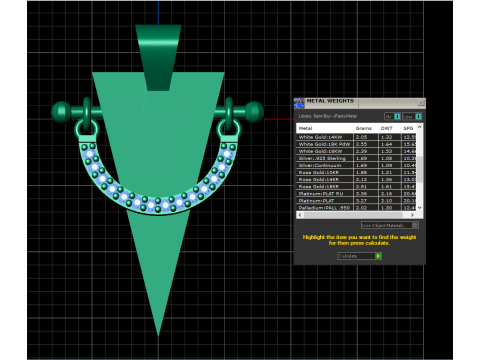Click the 1.88 grams cell
Viewport: 480px width, 360px height.
366,172
